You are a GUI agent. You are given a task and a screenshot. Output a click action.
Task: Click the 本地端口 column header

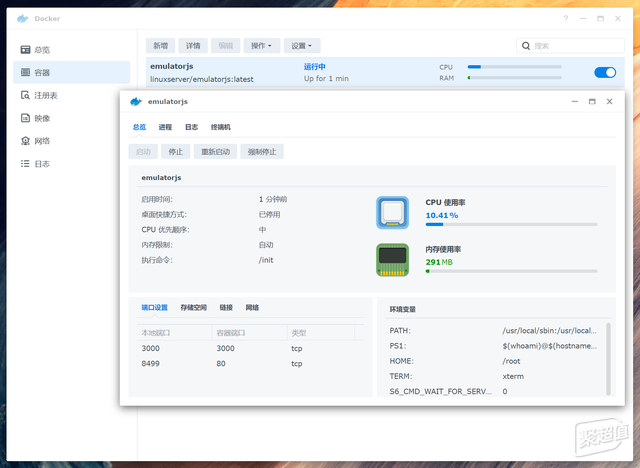[x=174, y=333]
